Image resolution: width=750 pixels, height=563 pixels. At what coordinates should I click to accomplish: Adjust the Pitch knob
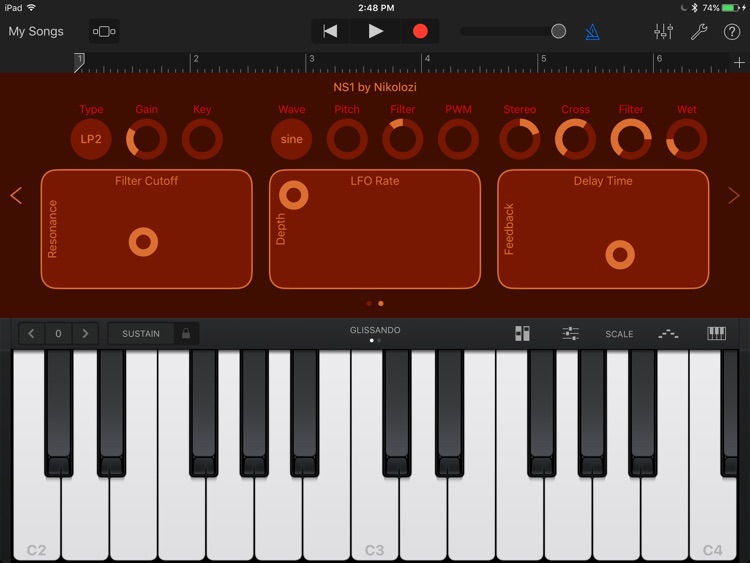click(x=347, y=139)
